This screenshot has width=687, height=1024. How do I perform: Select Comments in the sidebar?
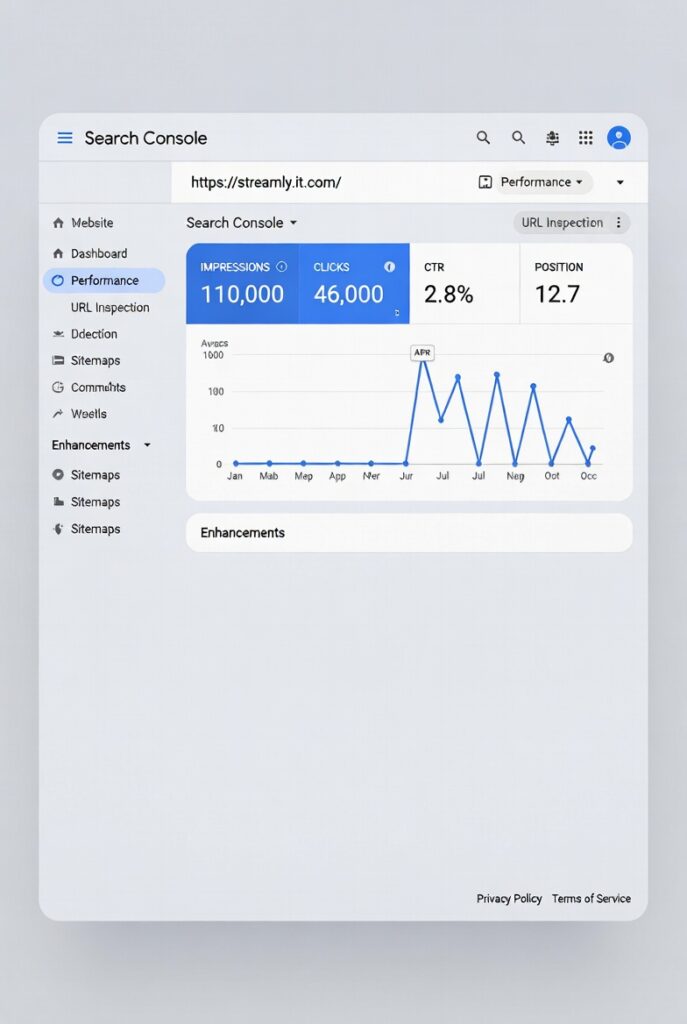tap(98, 387)
